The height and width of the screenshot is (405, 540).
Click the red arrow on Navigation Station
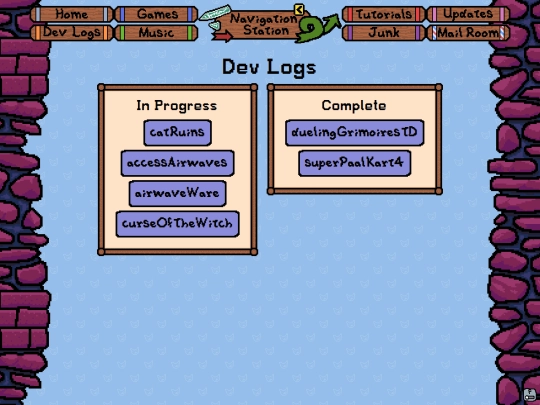click(x=222, y=36)
